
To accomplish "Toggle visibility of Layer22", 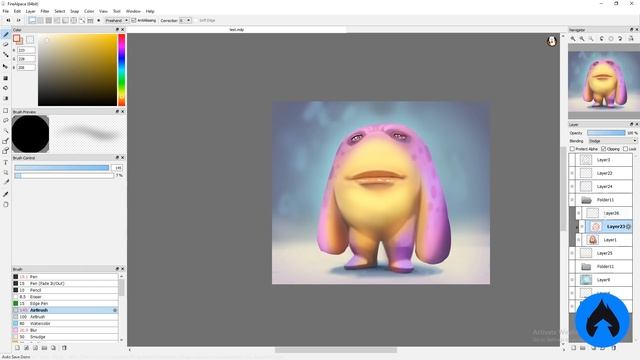I will pyautogui.click(x=572, y=173).
